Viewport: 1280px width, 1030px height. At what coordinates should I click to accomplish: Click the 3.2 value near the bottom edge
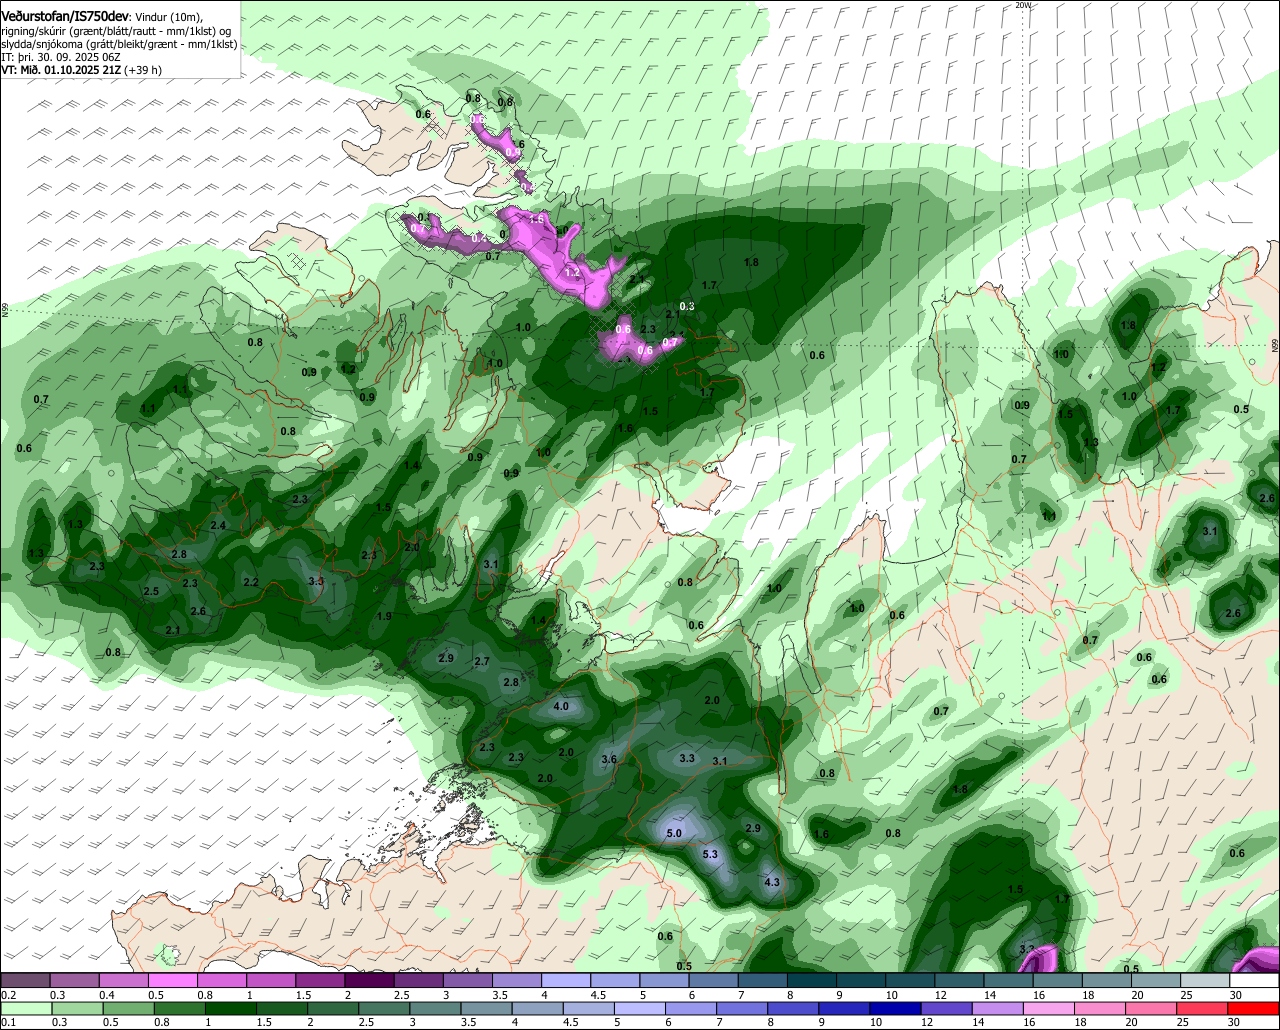[x=1027, y=948]
